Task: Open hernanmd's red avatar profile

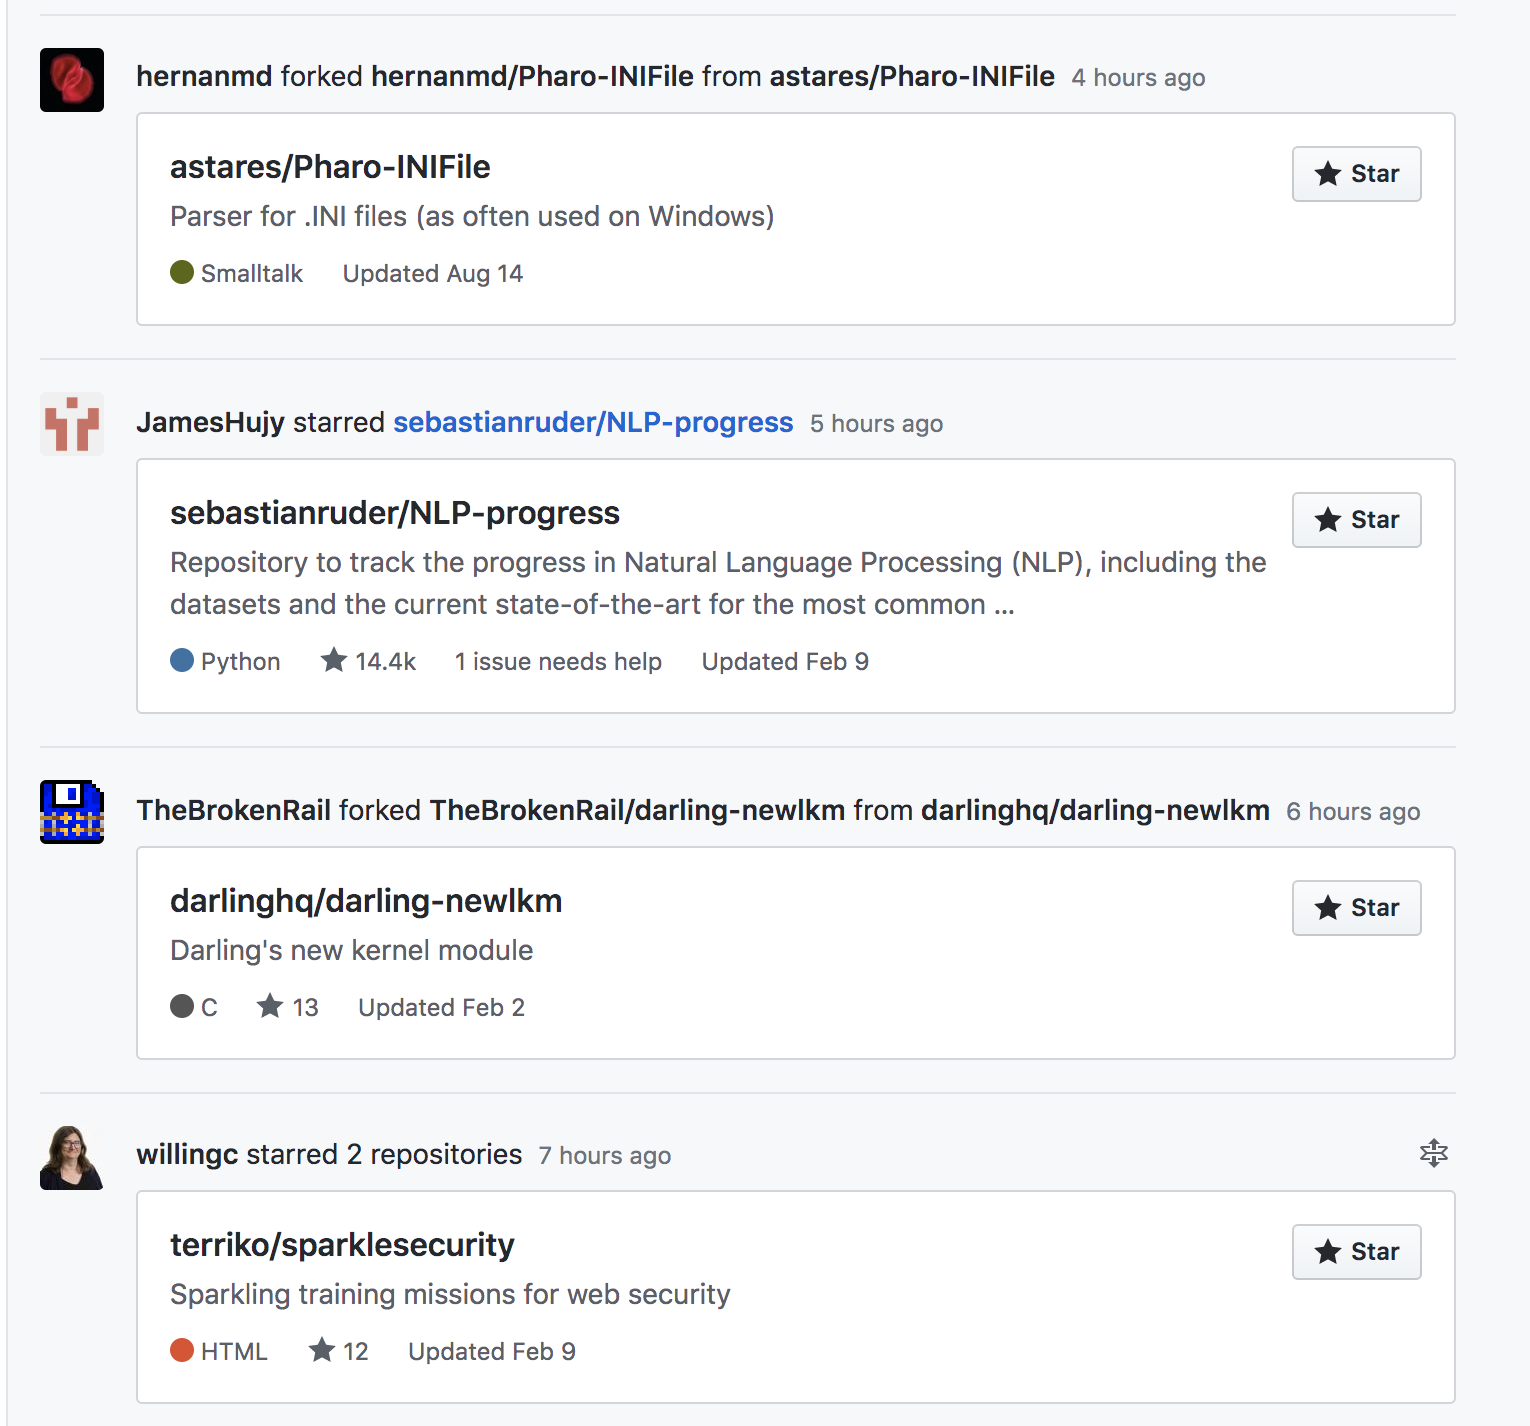Action: pos(72,80)
